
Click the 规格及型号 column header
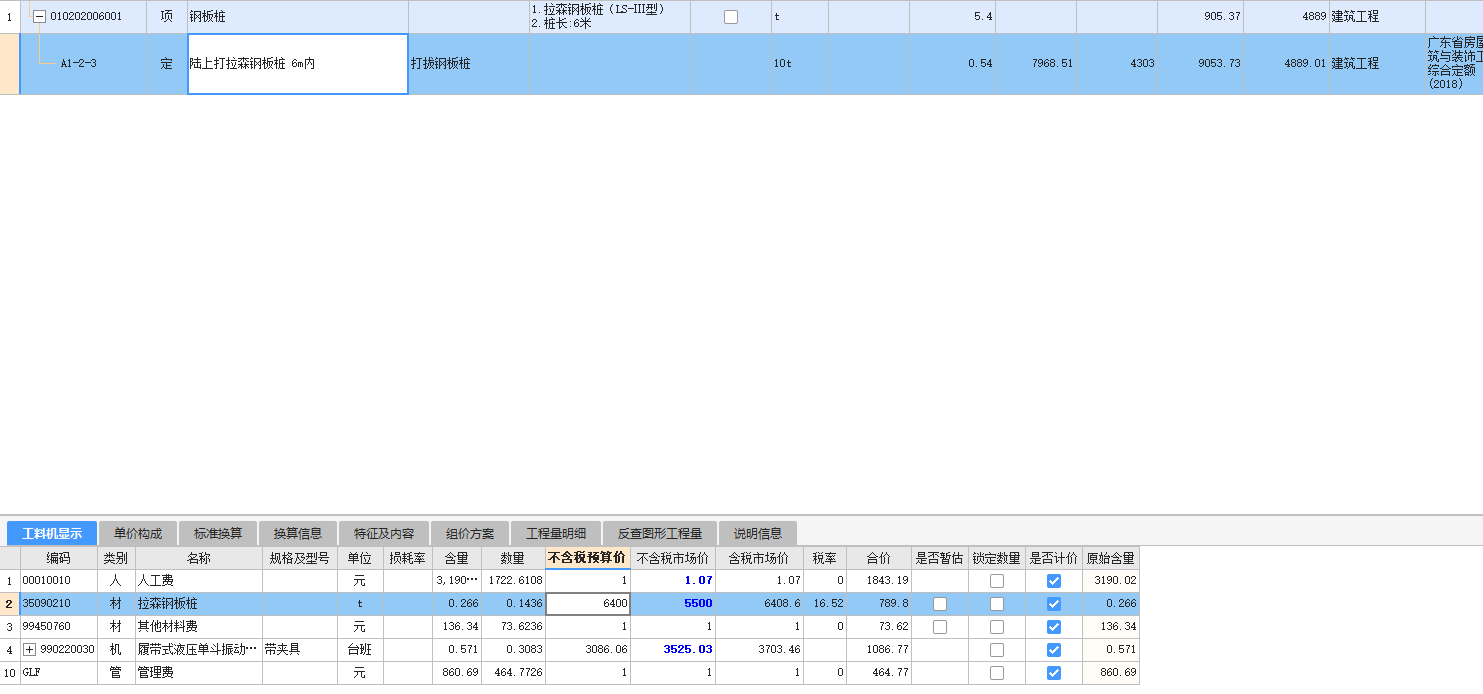pos(299,558)
